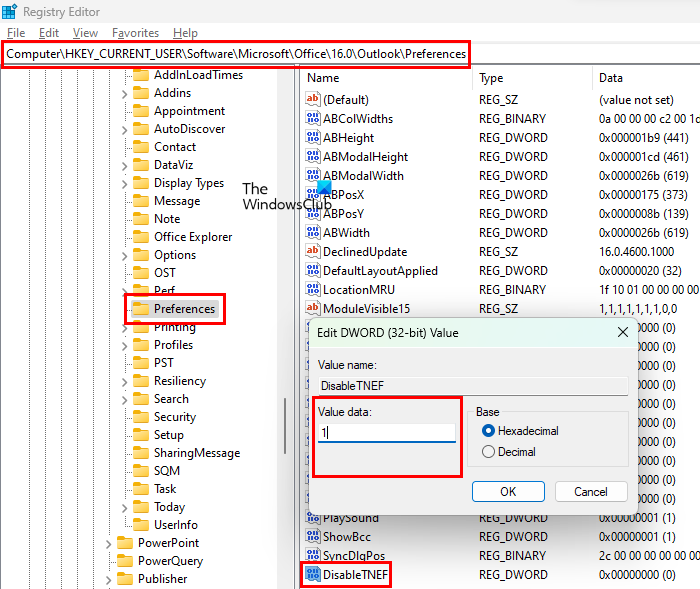The height and width of the screenshot is (589, 700).
Task: Click the Security folder icon
Action: tap(141, 417)
